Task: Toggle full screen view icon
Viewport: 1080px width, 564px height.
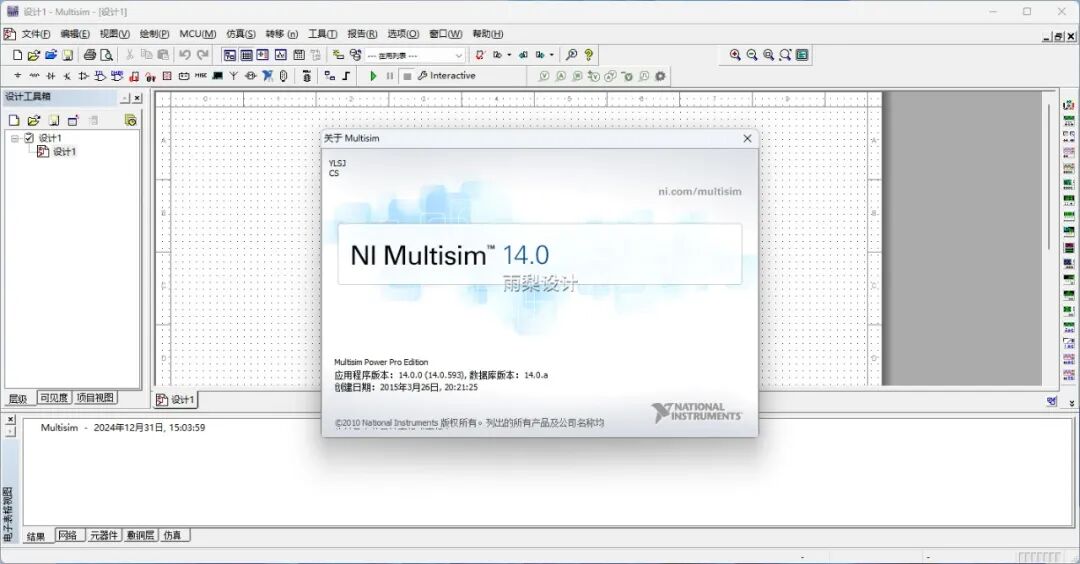Action: (x=802, y=55)
